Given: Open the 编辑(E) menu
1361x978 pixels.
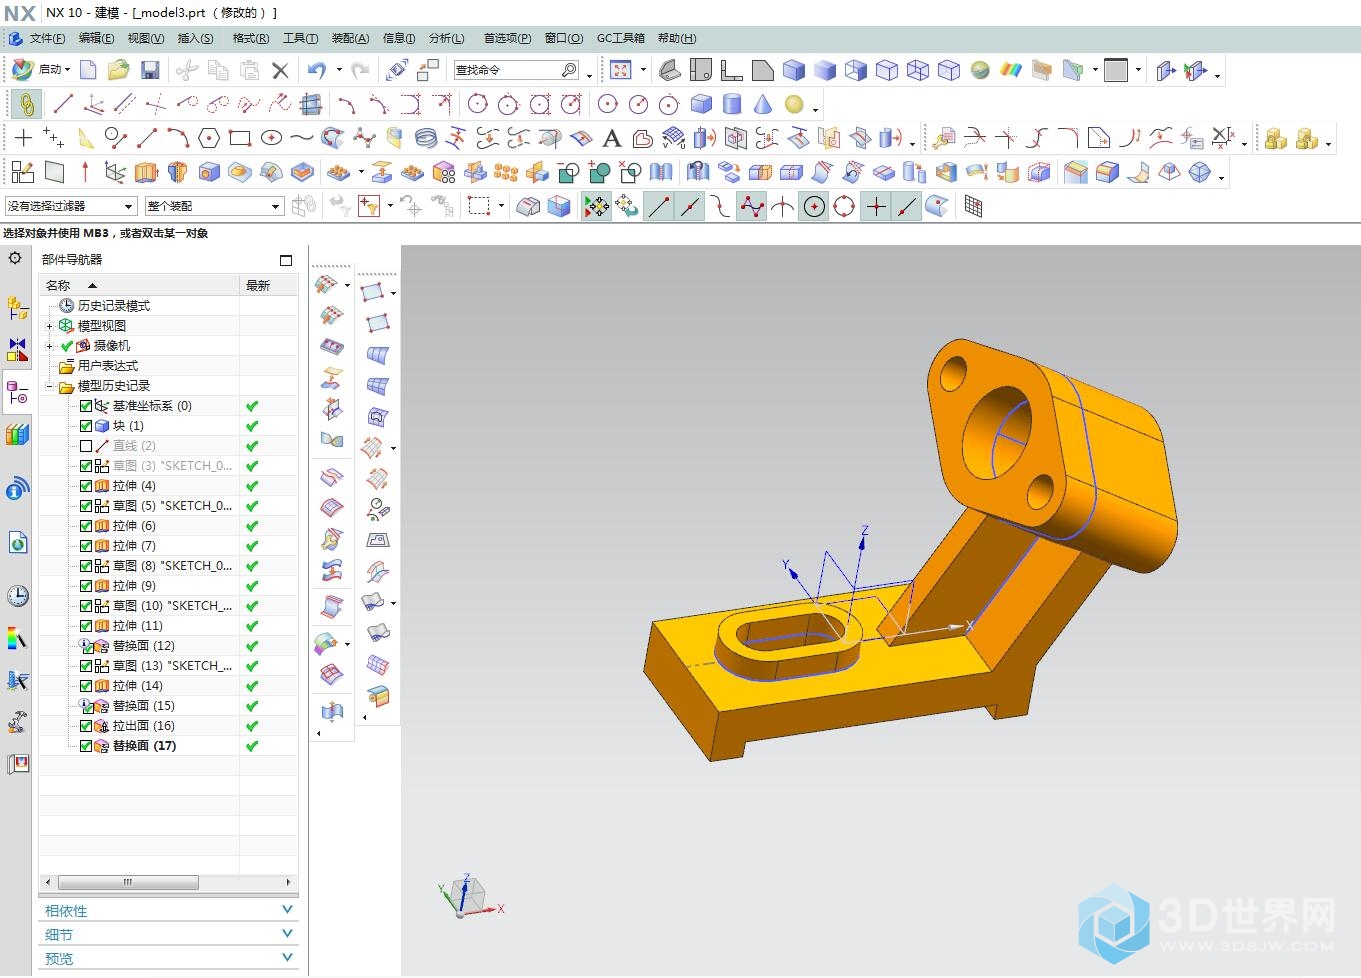Looking at the screenshot, I should click(x=96, y=38).
